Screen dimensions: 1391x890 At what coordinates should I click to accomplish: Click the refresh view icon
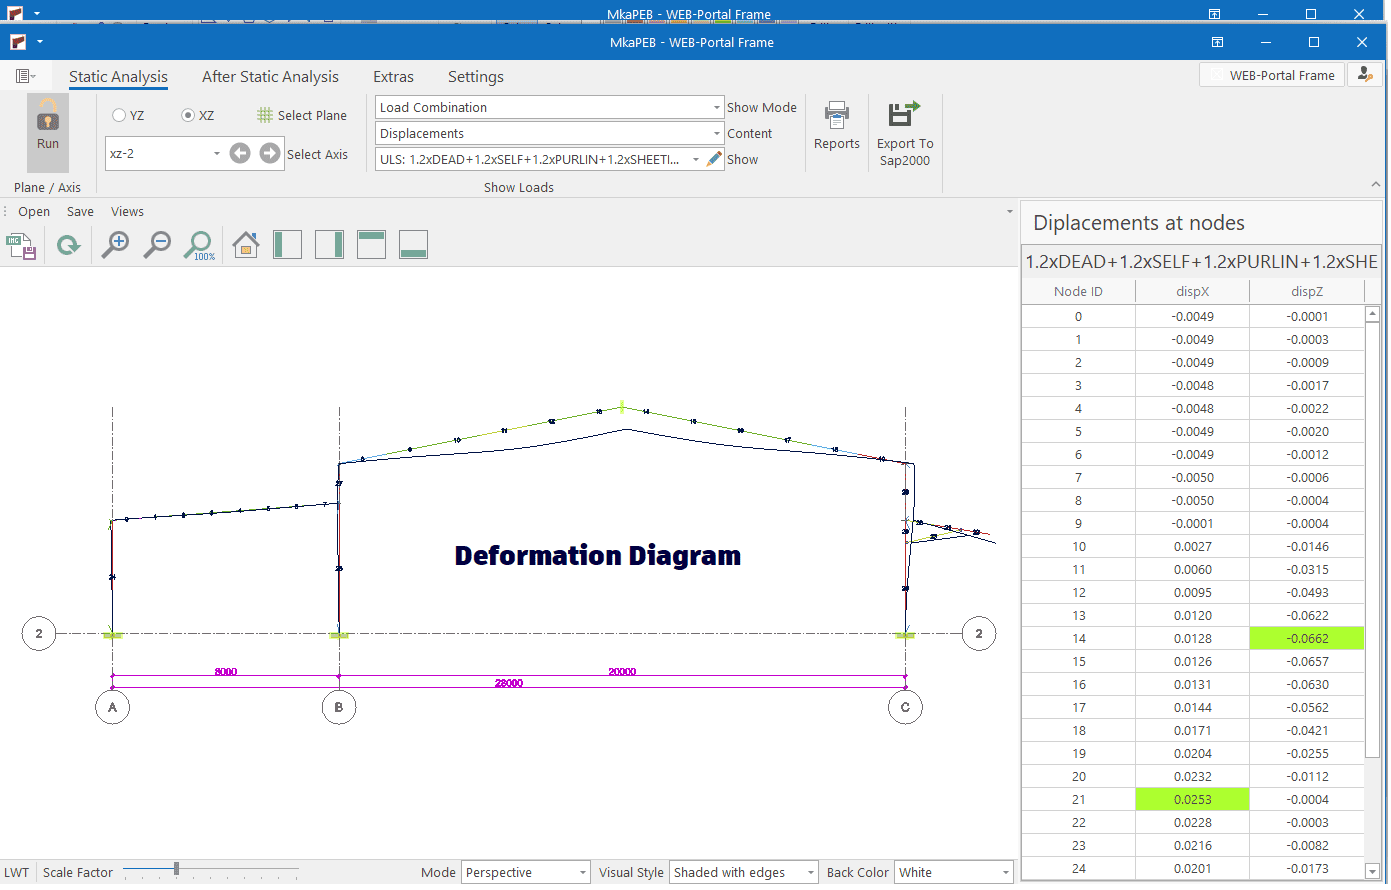(x=68, y=245)
